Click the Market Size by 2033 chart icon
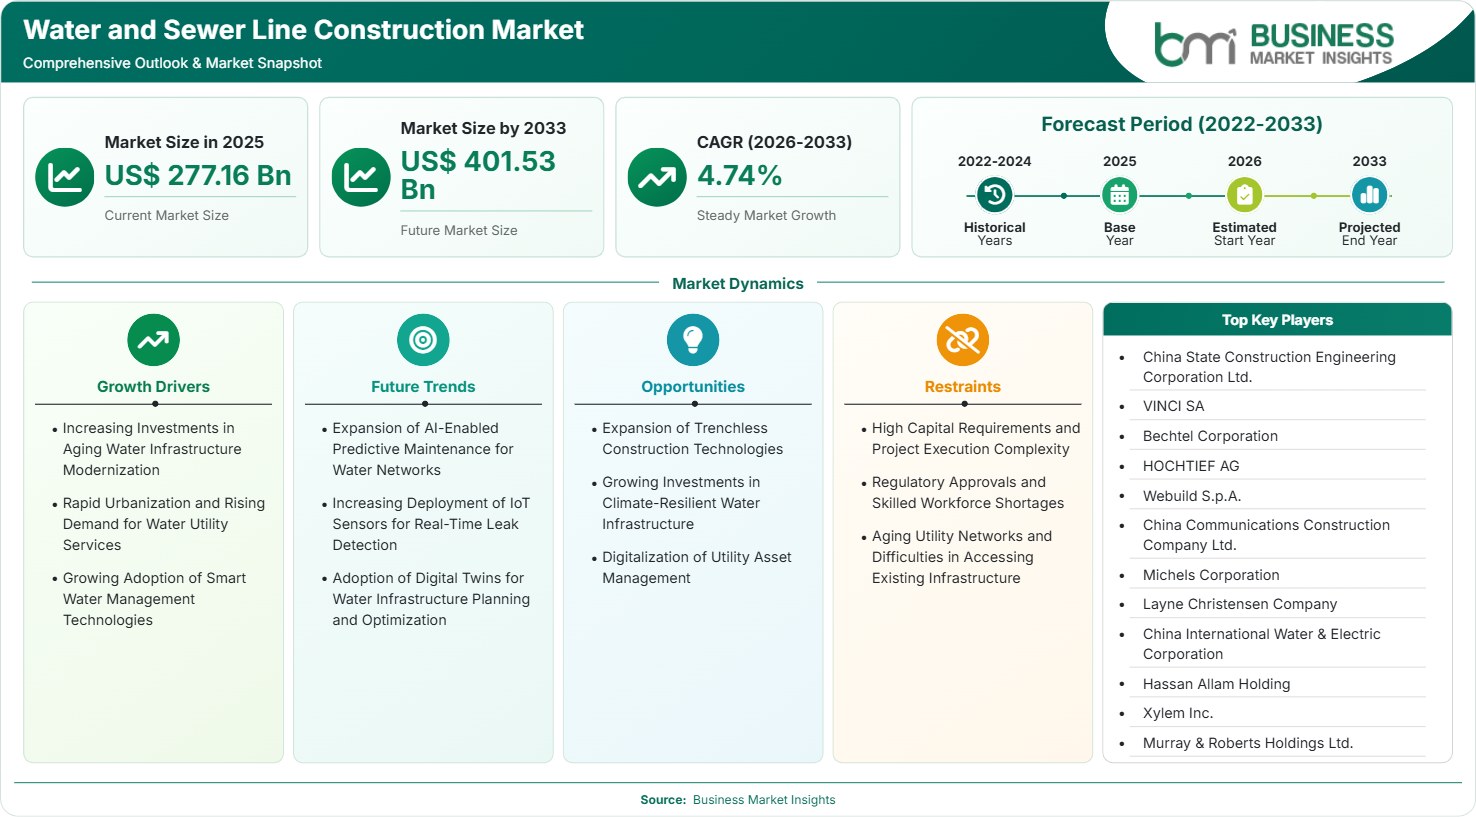The height and width of the screenshot is (817, 1476). pyautogui.click(x=360, y=177)
